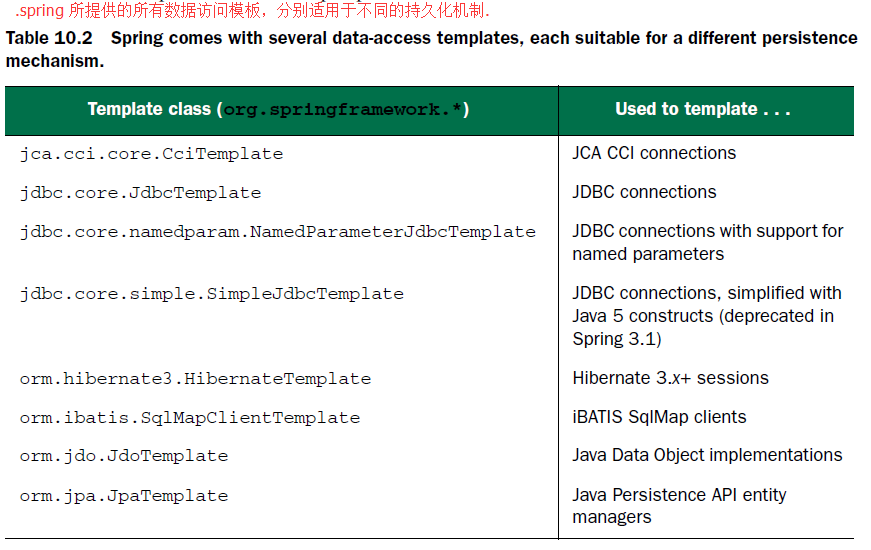Select the 'jdbc.core.JdbcTemplate' cell

(x=141, y=193)
